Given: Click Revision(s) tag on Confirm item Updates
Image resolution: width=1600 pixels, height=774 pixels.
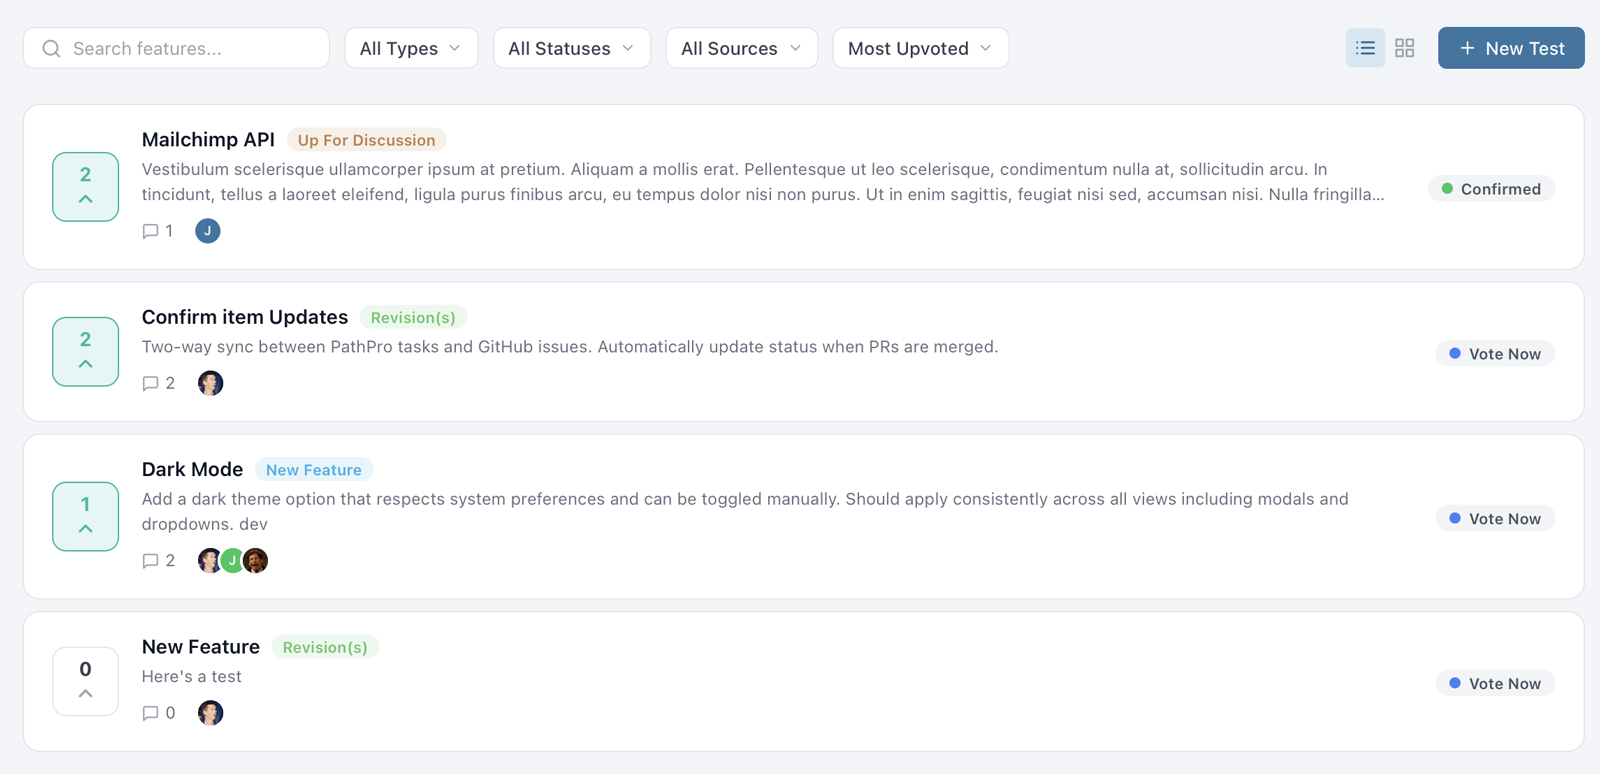Looking at the screenshot, I should pyautogui.click(x=413, y=317).
